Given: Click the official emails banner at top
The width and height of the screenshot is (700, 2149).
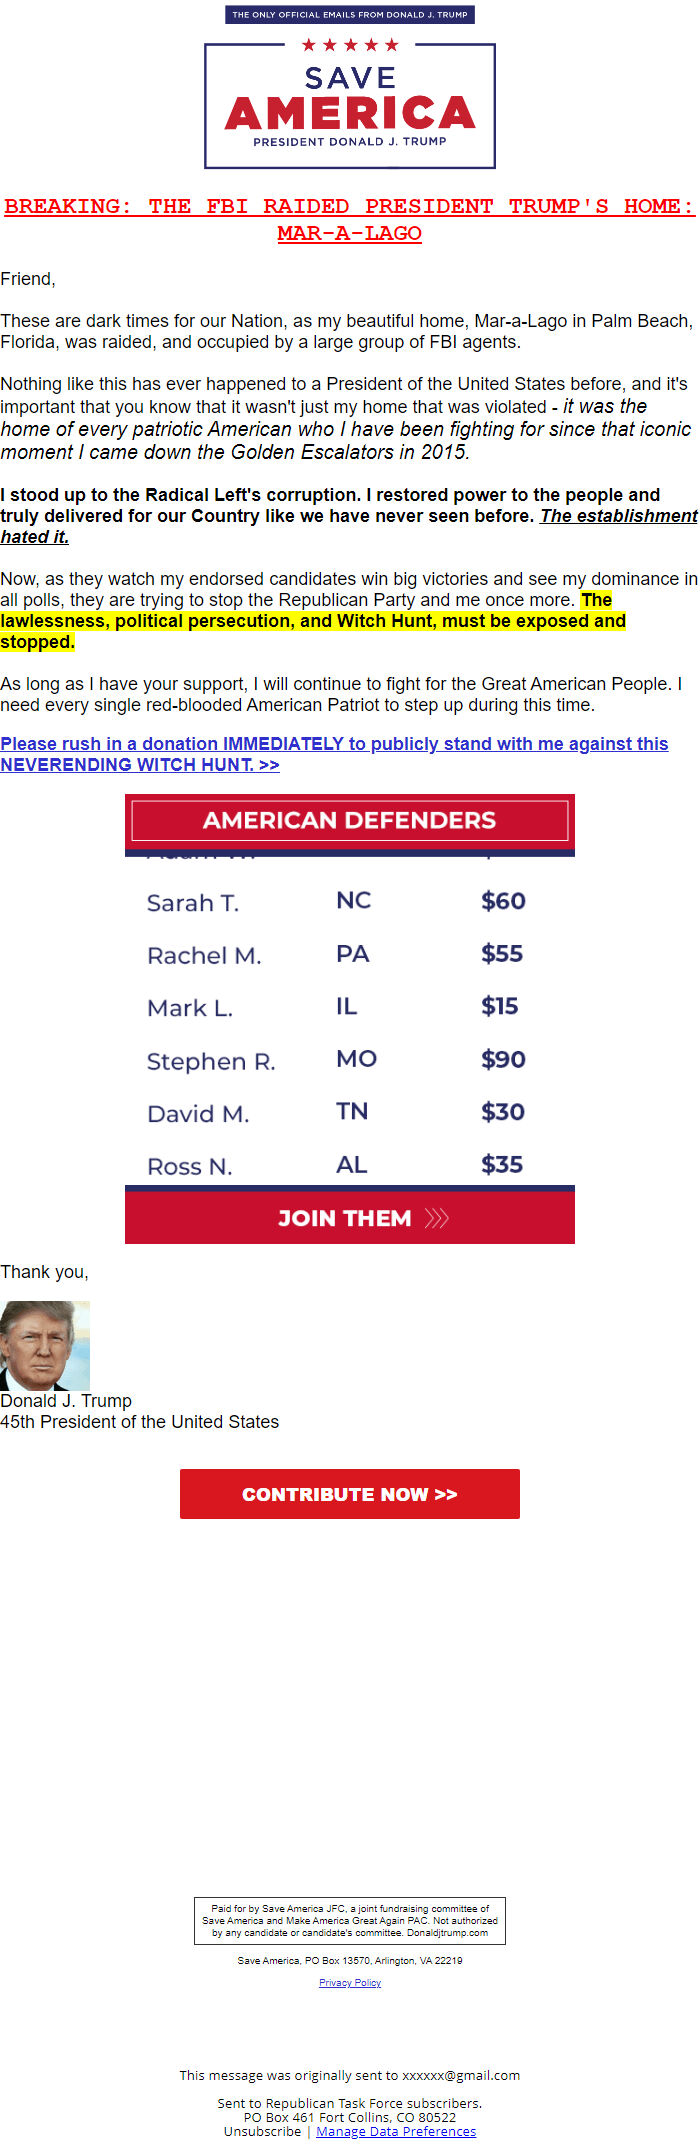Looking at the screenshot, I should 349,14.
